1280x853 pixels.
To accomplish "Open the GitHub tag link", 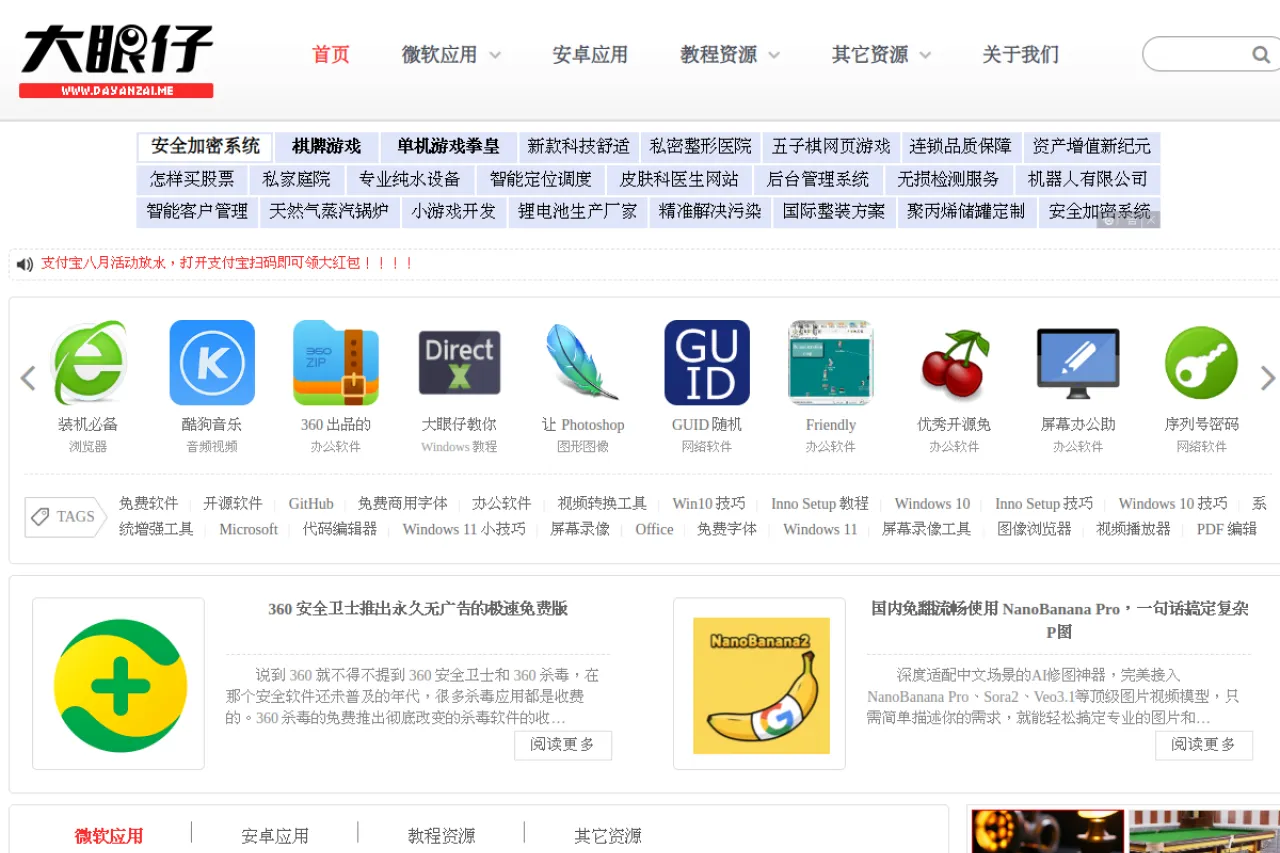I will click(310, 504).
